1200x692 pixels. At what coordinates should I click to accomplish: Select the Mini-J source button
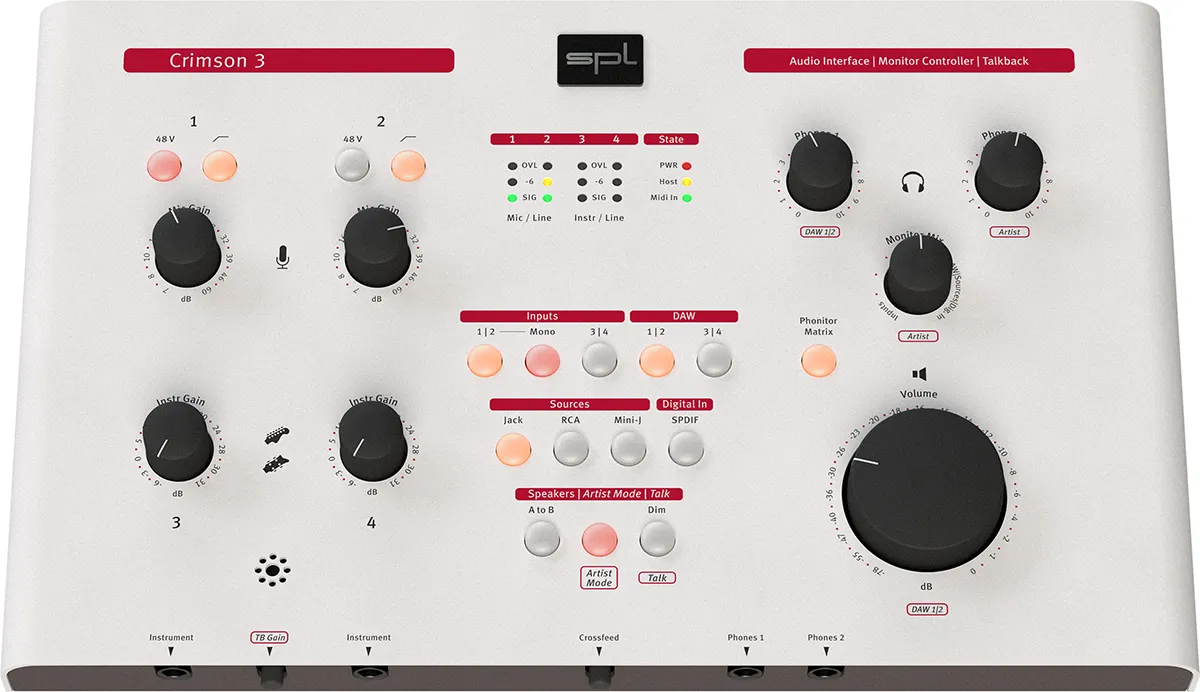coord(628,448)
